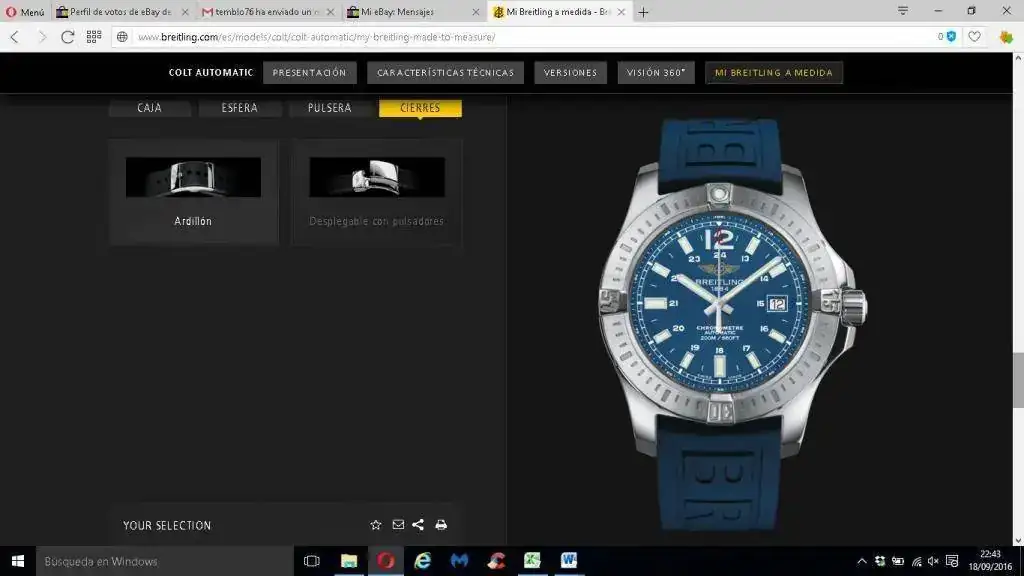Switch to the Esfera tab

tap(239, 108)
